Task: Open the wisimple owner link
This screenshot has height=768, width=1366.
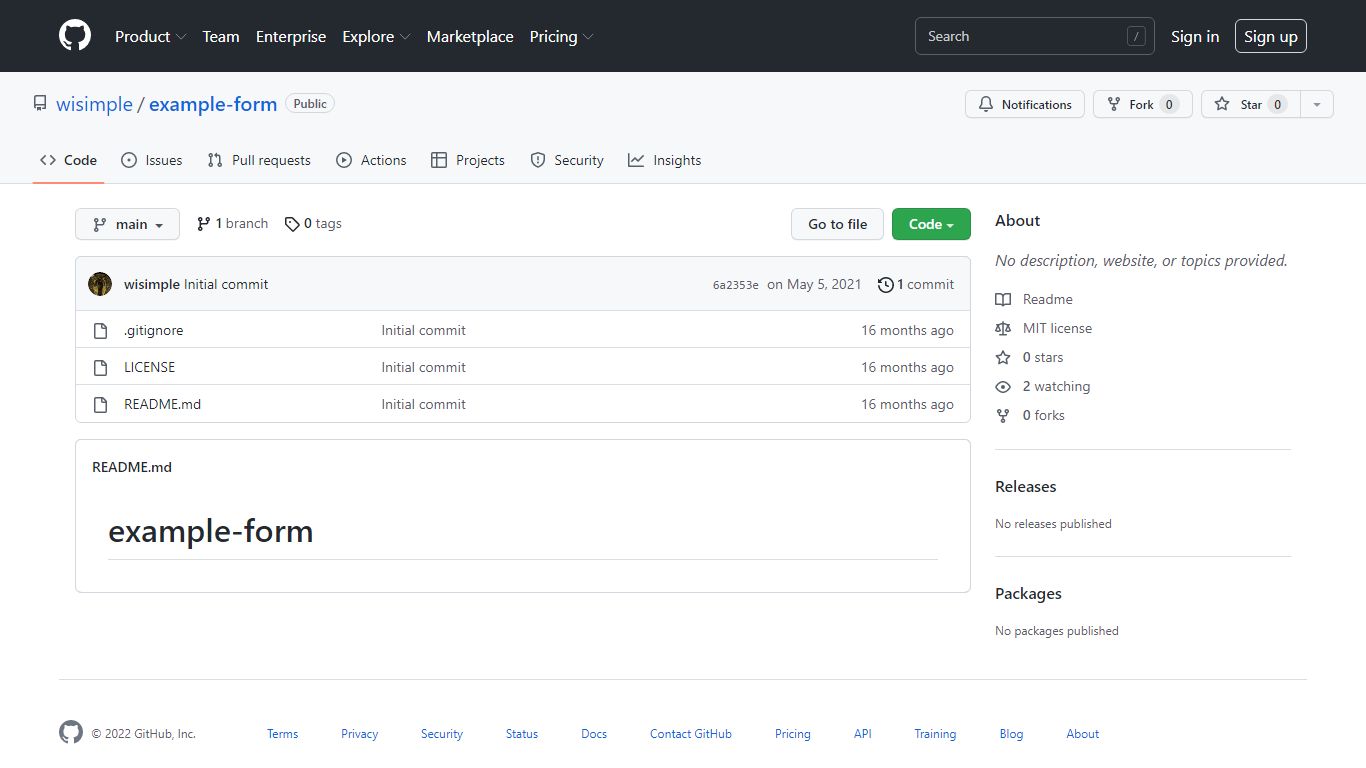Action: coord(94,104)
